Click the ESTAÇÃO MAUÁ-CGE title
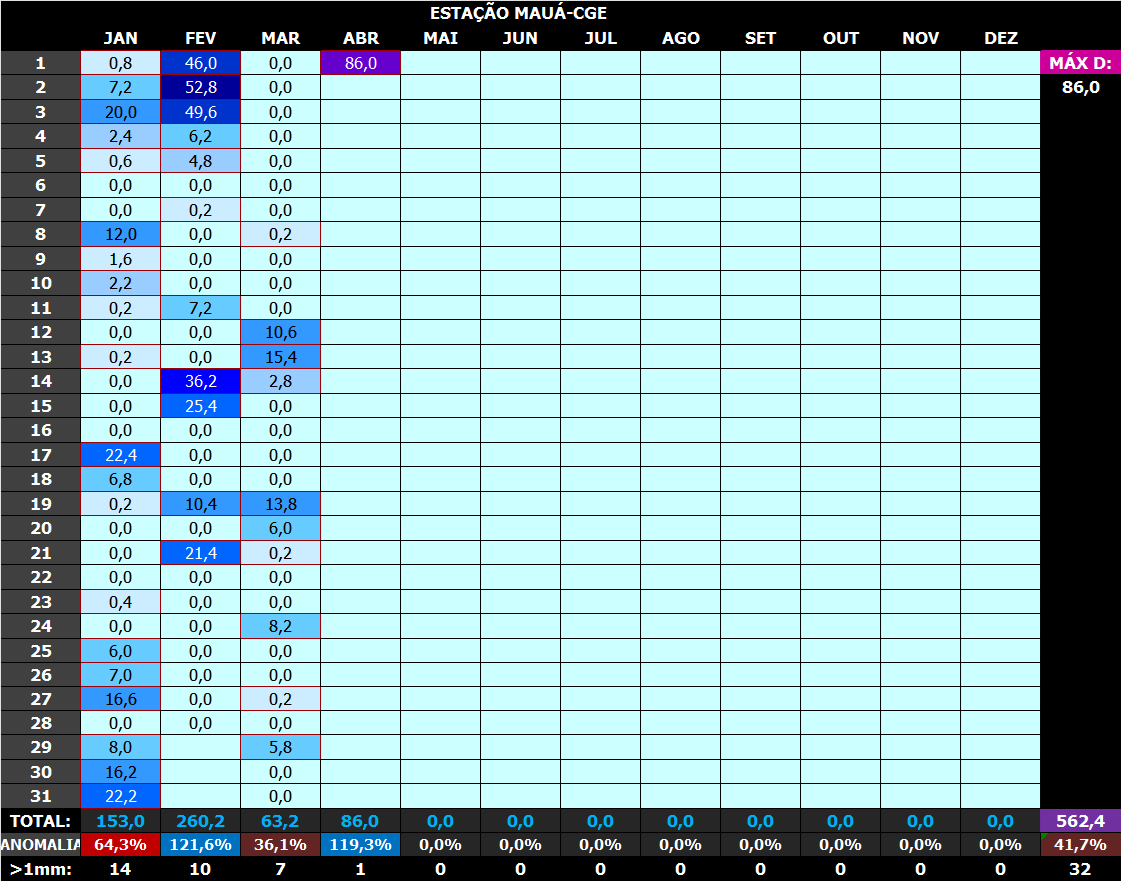 [518, 13]
